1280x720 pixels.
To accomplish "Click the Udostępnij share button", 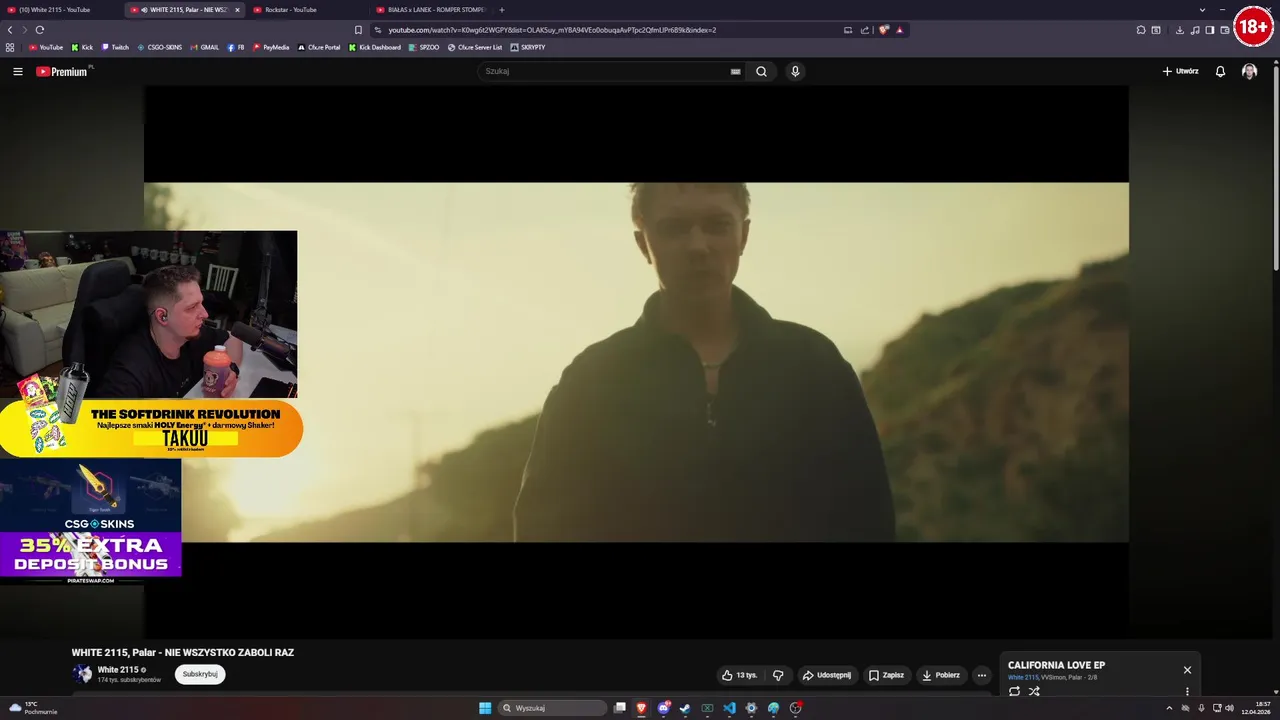I will click(x=827, y=675).
